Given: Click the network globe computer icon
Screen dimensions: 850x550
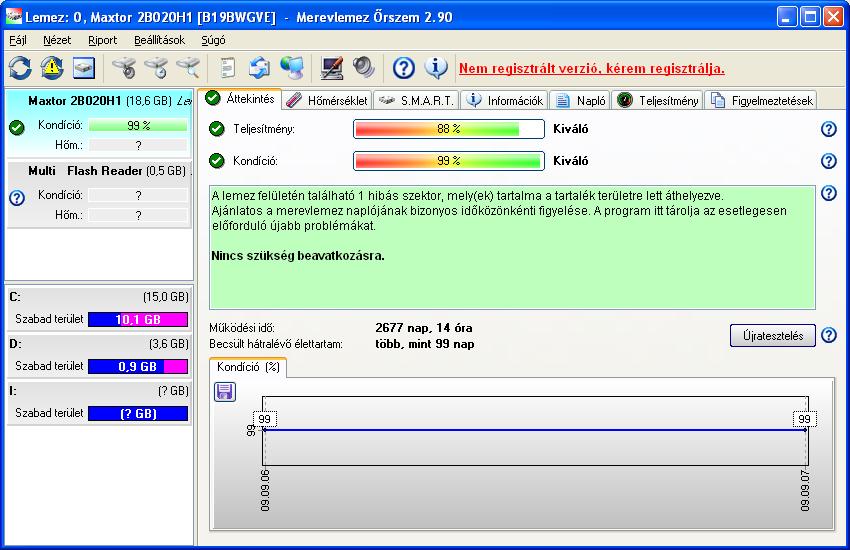Looking at the screenshot, I should (x=292, y=68).
